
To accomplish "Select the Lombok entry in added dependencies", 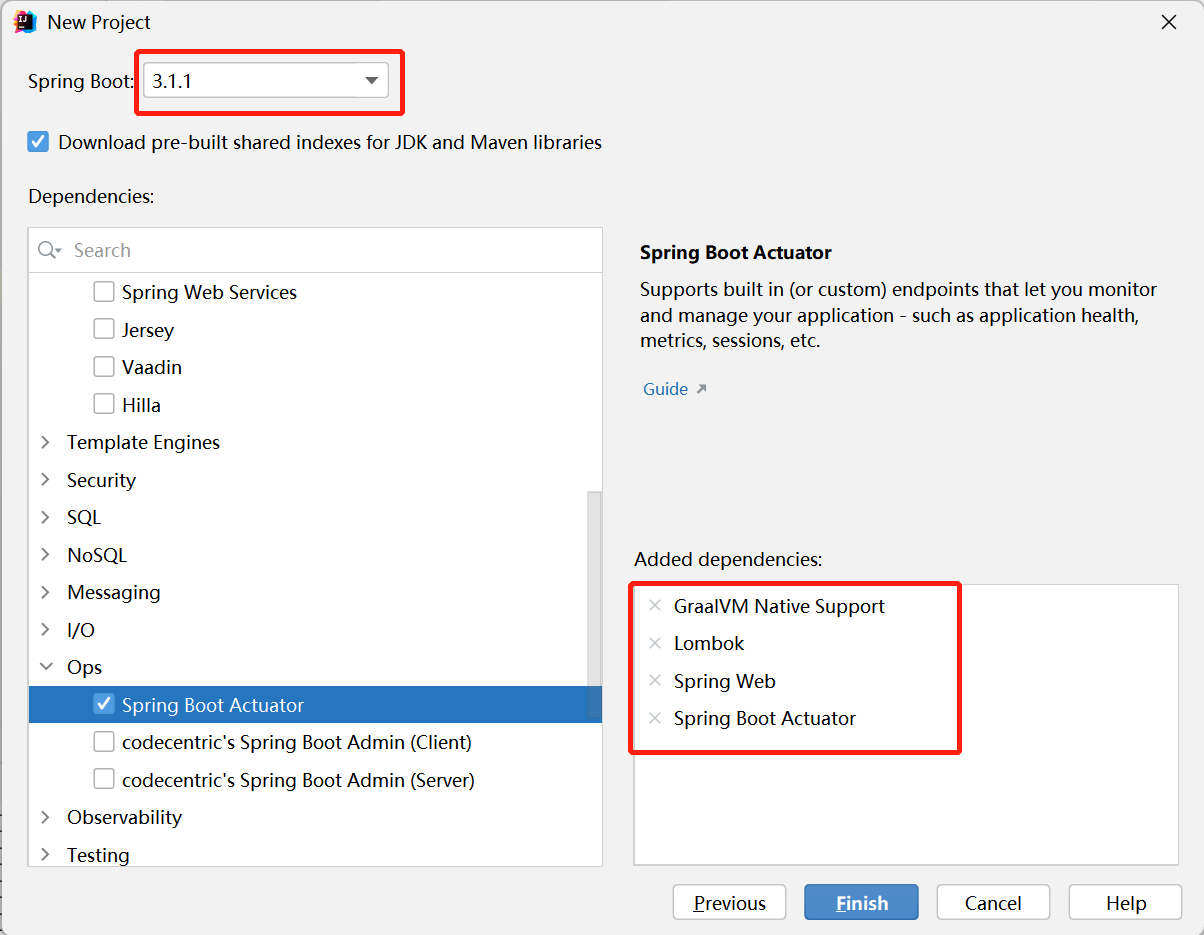I will coord(709,643).
